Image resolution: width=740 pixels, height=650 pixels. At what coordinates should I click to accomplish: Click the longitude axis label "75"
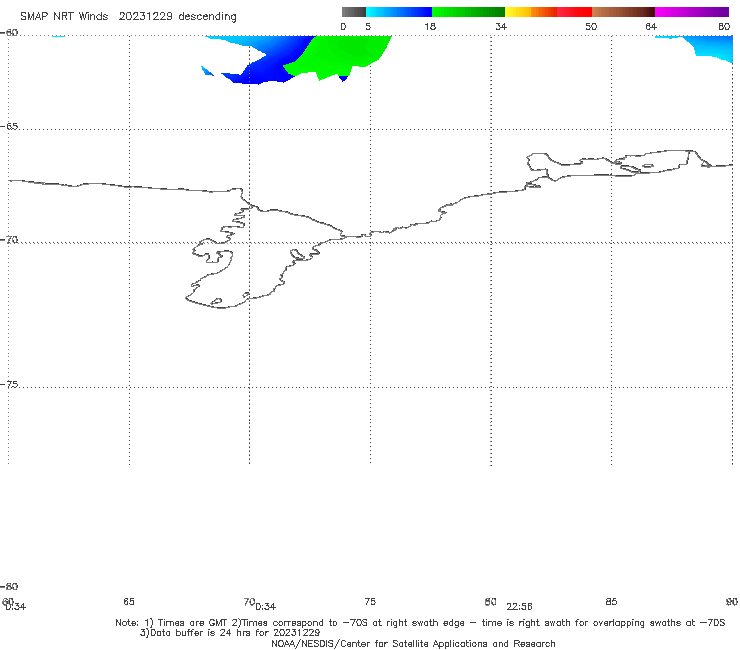pyautogui.click(x=370, y=601)
